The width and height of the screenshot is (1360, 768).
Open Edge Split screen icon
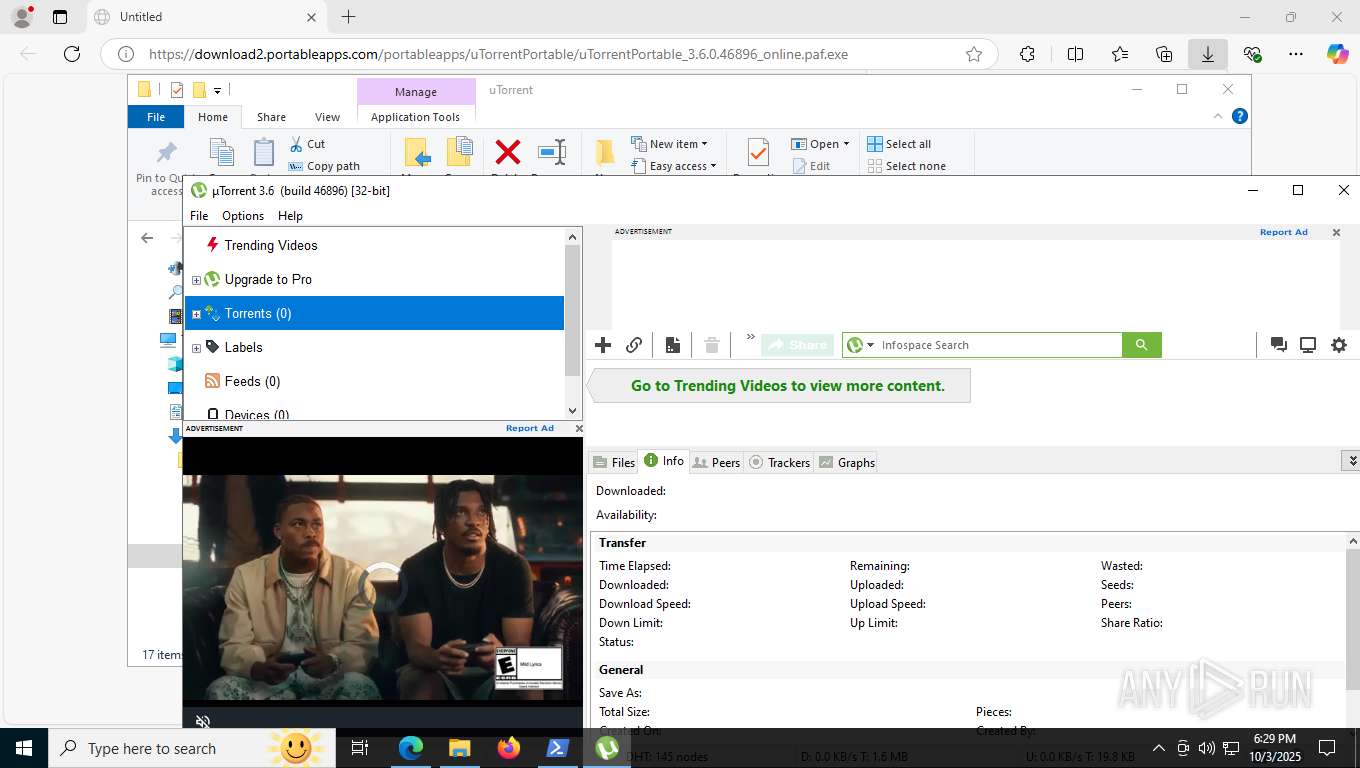click(x=1076, y=54)
